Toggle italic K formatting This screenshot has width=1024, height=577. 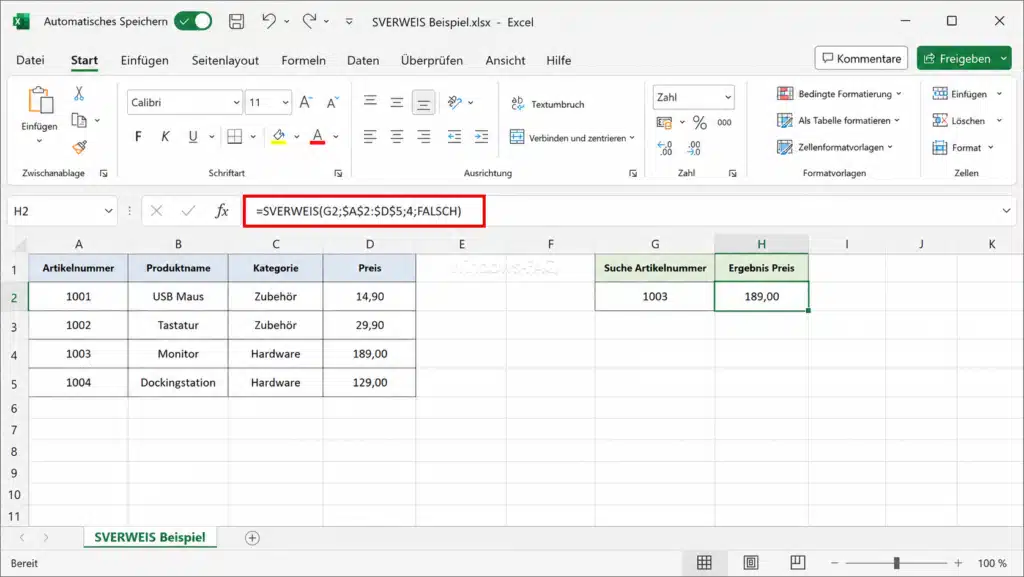[x=165, y=136]
